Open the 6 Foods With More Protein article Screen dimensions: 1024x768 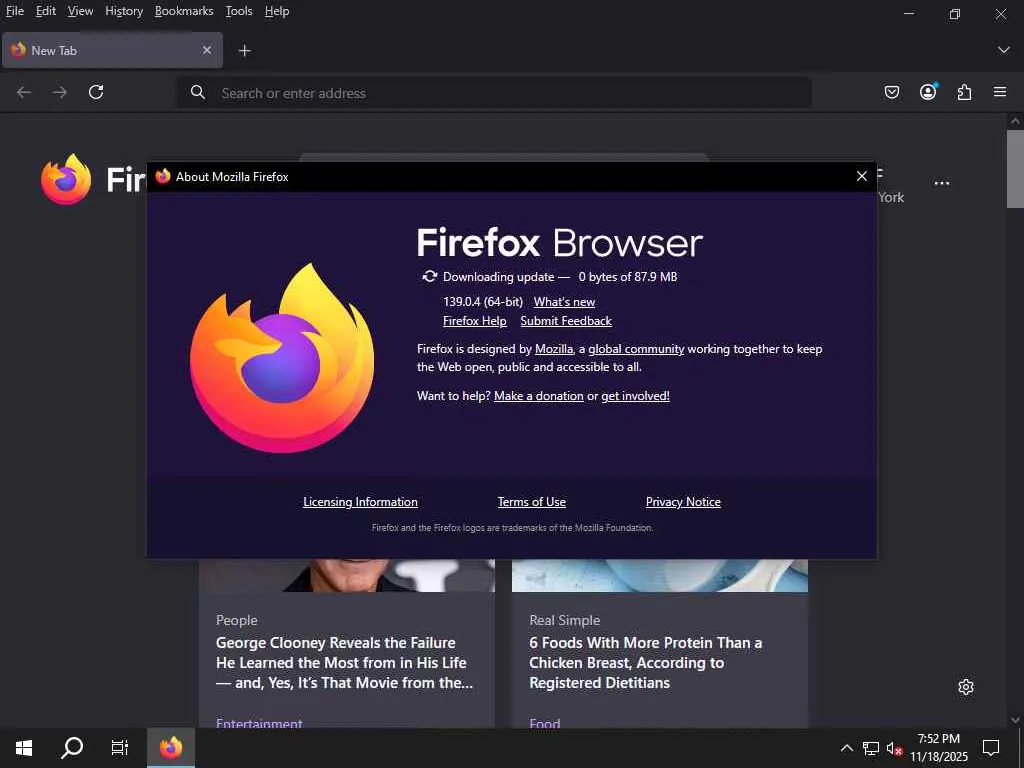tap(645, 662)
